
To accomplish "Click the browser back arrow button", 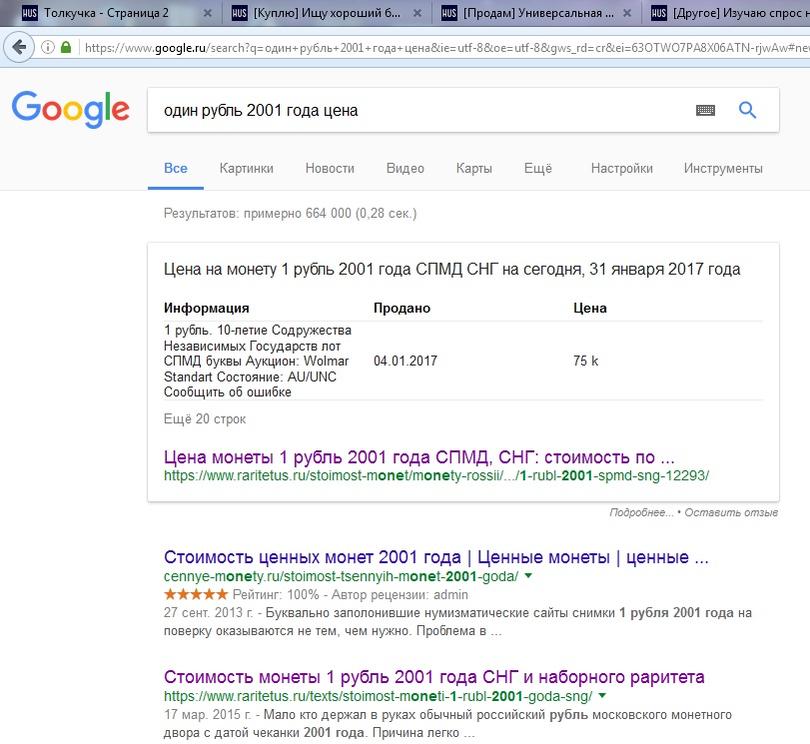I will (19, 48).
